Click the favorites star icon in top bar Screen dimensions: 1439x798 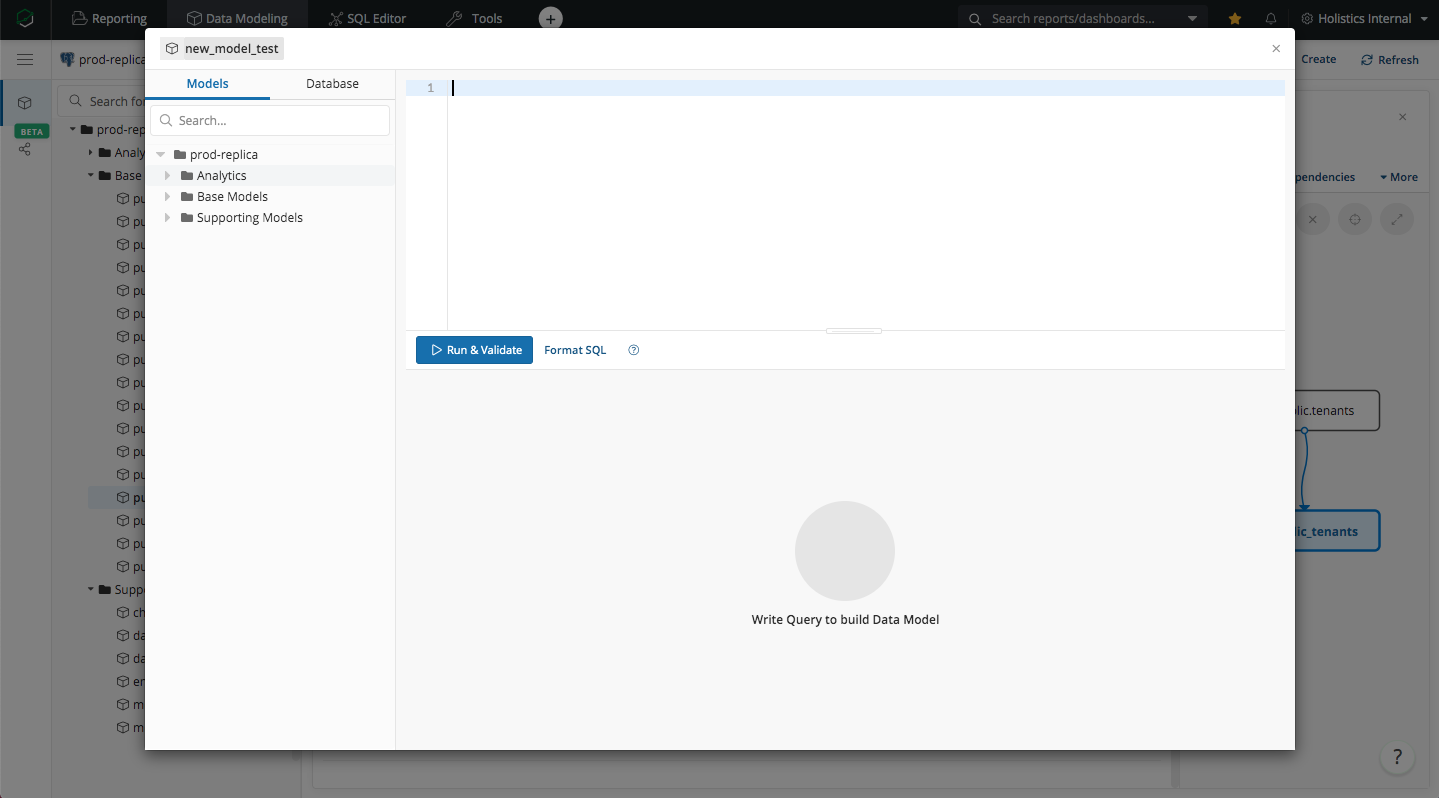pos(1235,18)
